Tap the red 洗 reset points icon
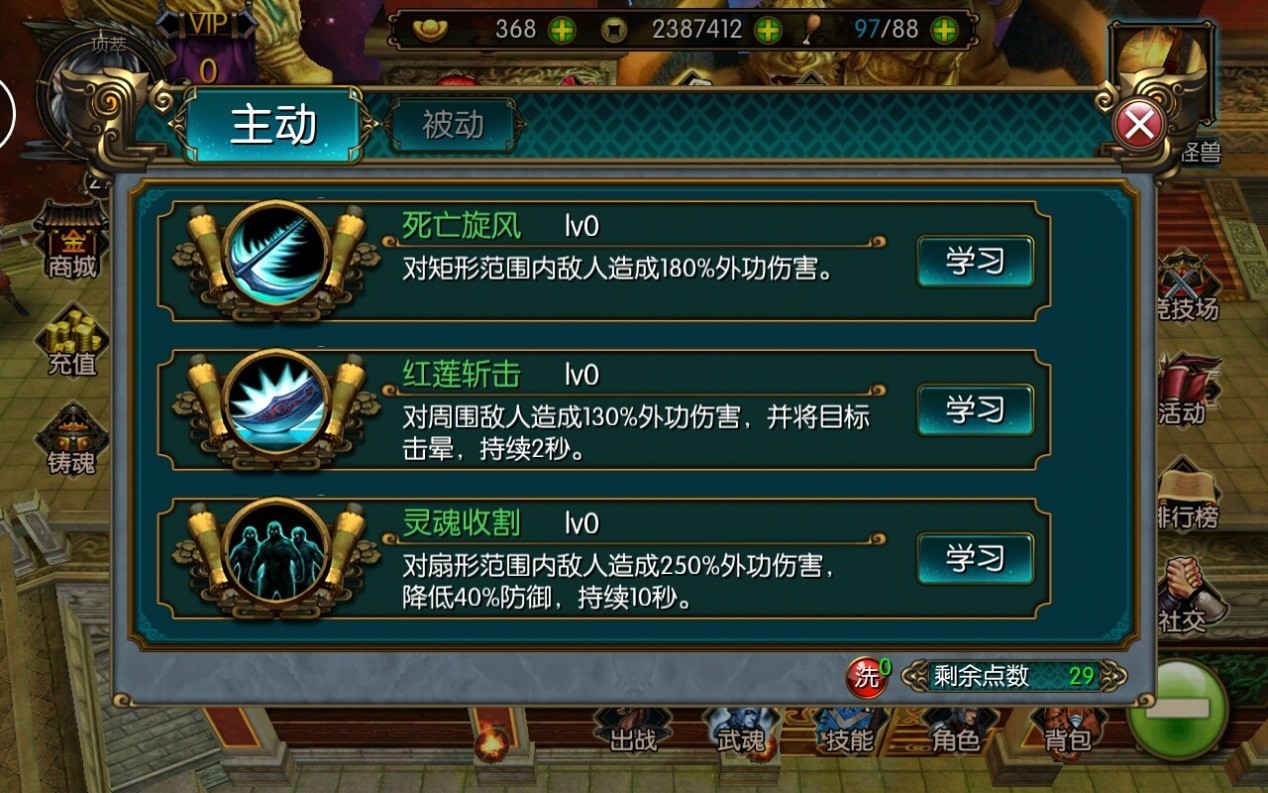The width and height of the screenshot is (1268, 793). 868,676
